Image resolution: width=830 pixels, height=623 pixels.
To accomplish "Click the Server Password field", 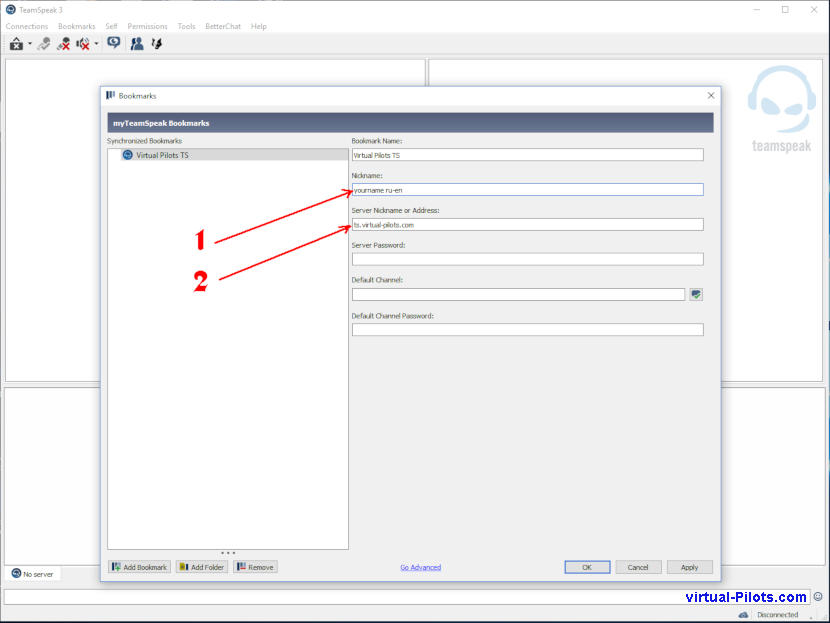I will [528, 259].
